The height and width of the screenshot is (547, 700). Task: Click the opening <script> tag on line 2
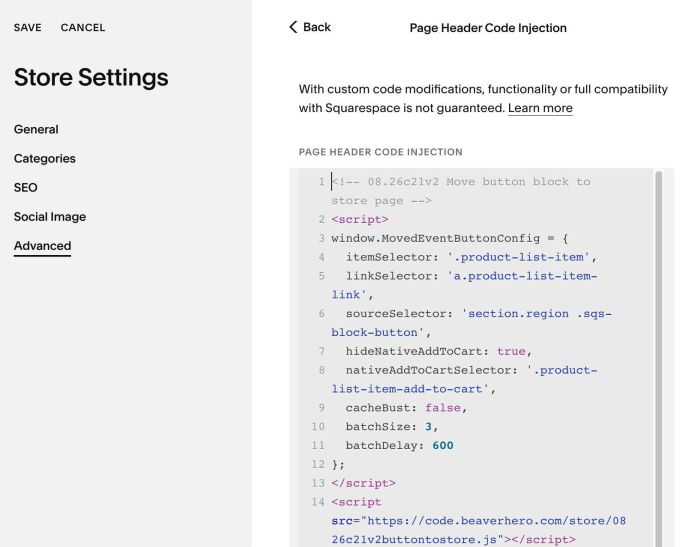(360, 219)
